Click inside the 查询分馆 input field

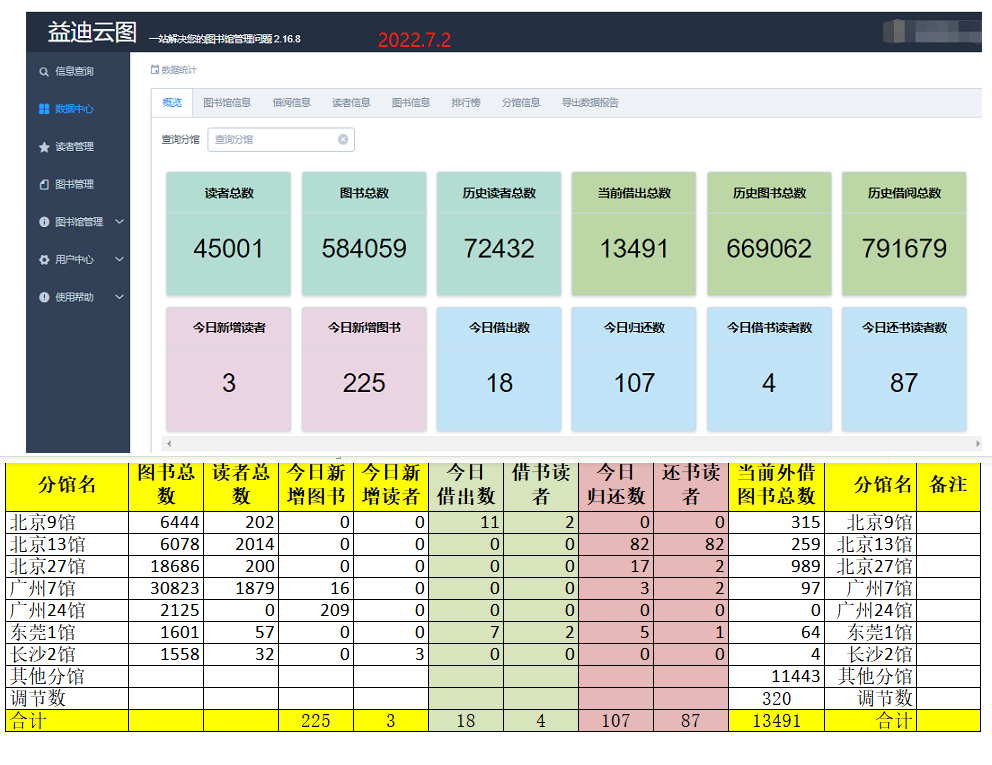272,140
